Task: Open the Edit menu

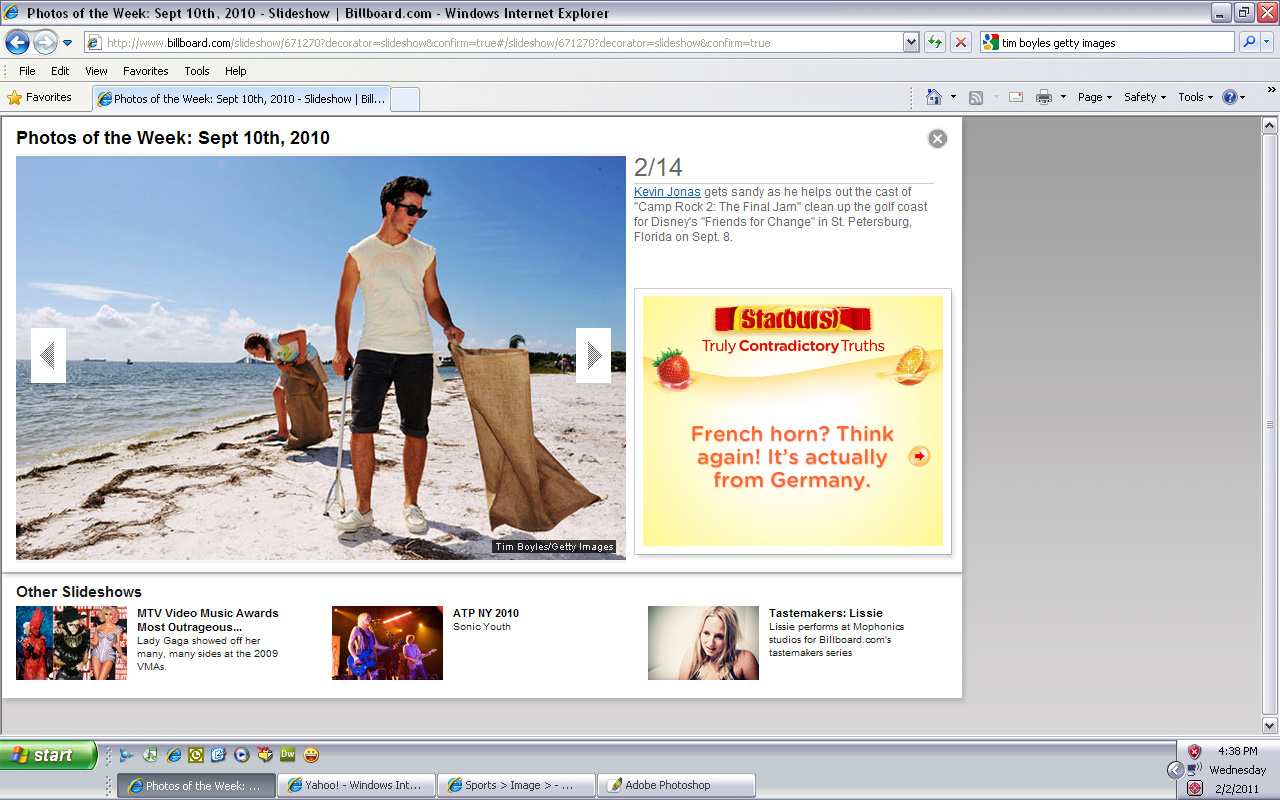Action: pyautogui.click(x=60, y=71)
